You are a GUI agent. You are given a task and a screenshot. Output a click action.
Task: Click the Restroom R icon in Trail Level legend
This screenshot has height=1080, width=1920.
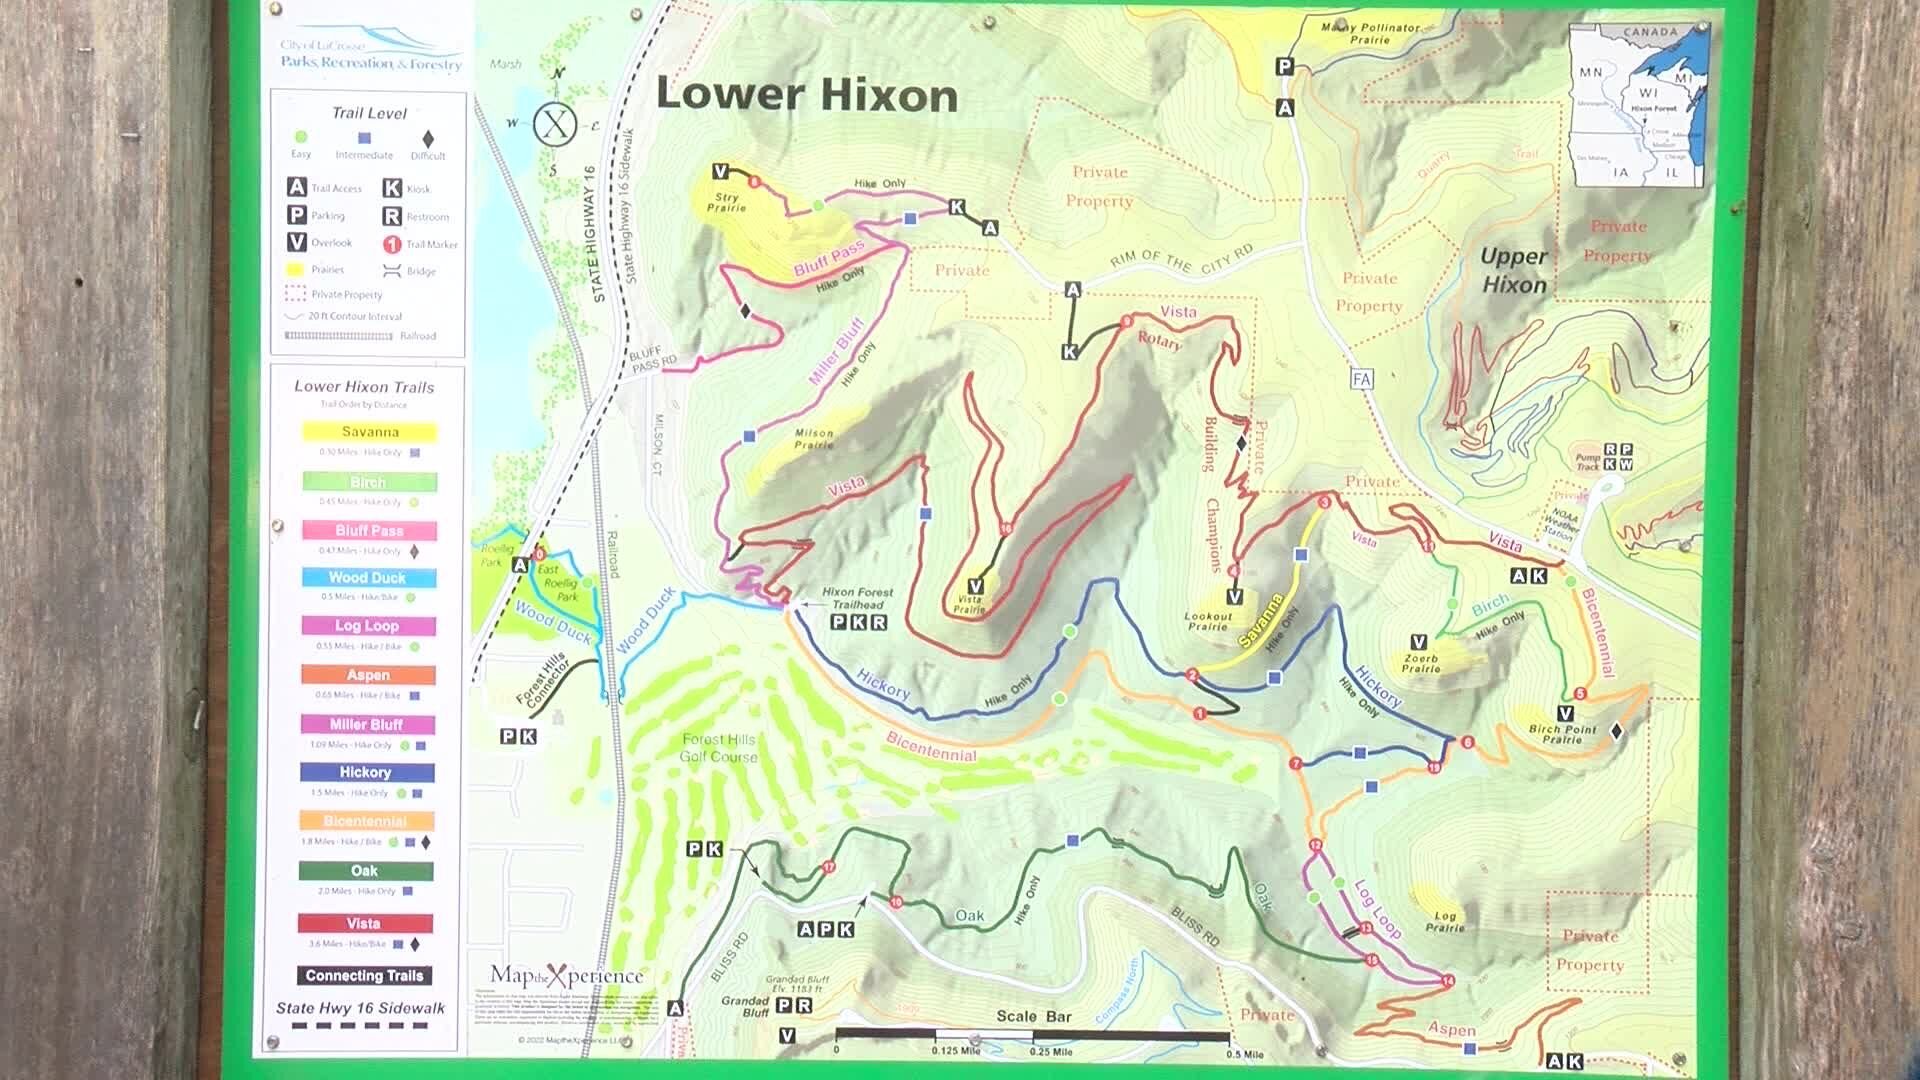[391, 216]
